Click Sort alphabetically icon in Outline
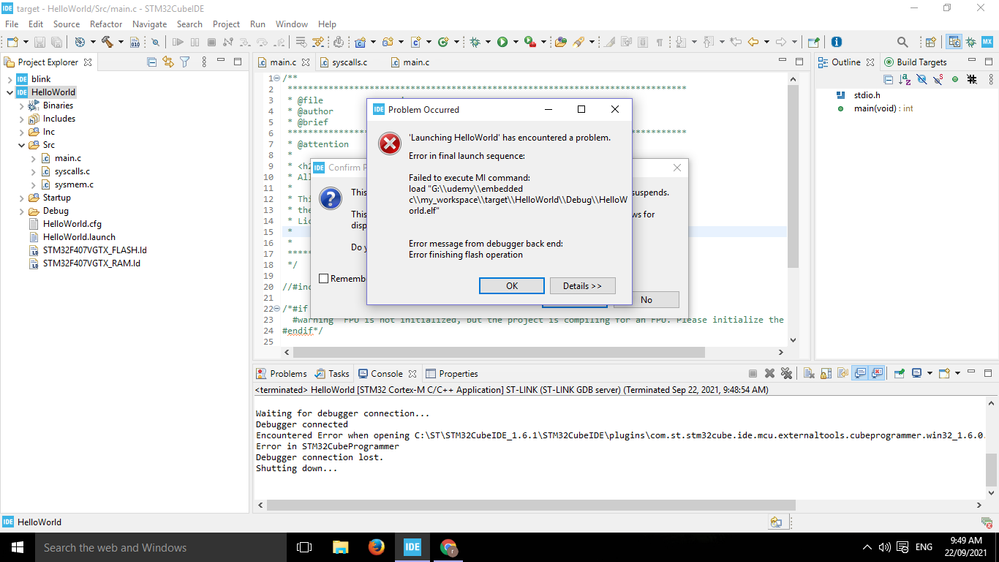999x562 pixels. pyautogui.click(x=905, y=79)
